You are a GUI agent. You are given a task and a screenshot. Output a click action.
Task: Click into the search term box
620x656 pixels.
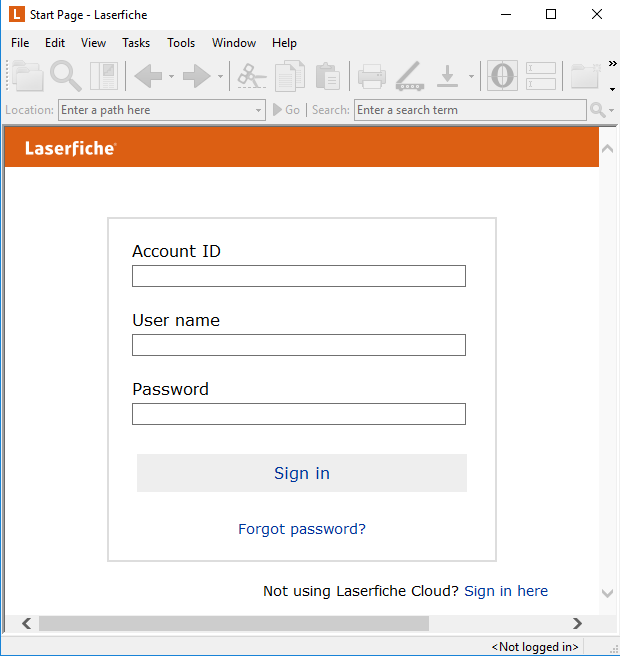coord(470,110)
